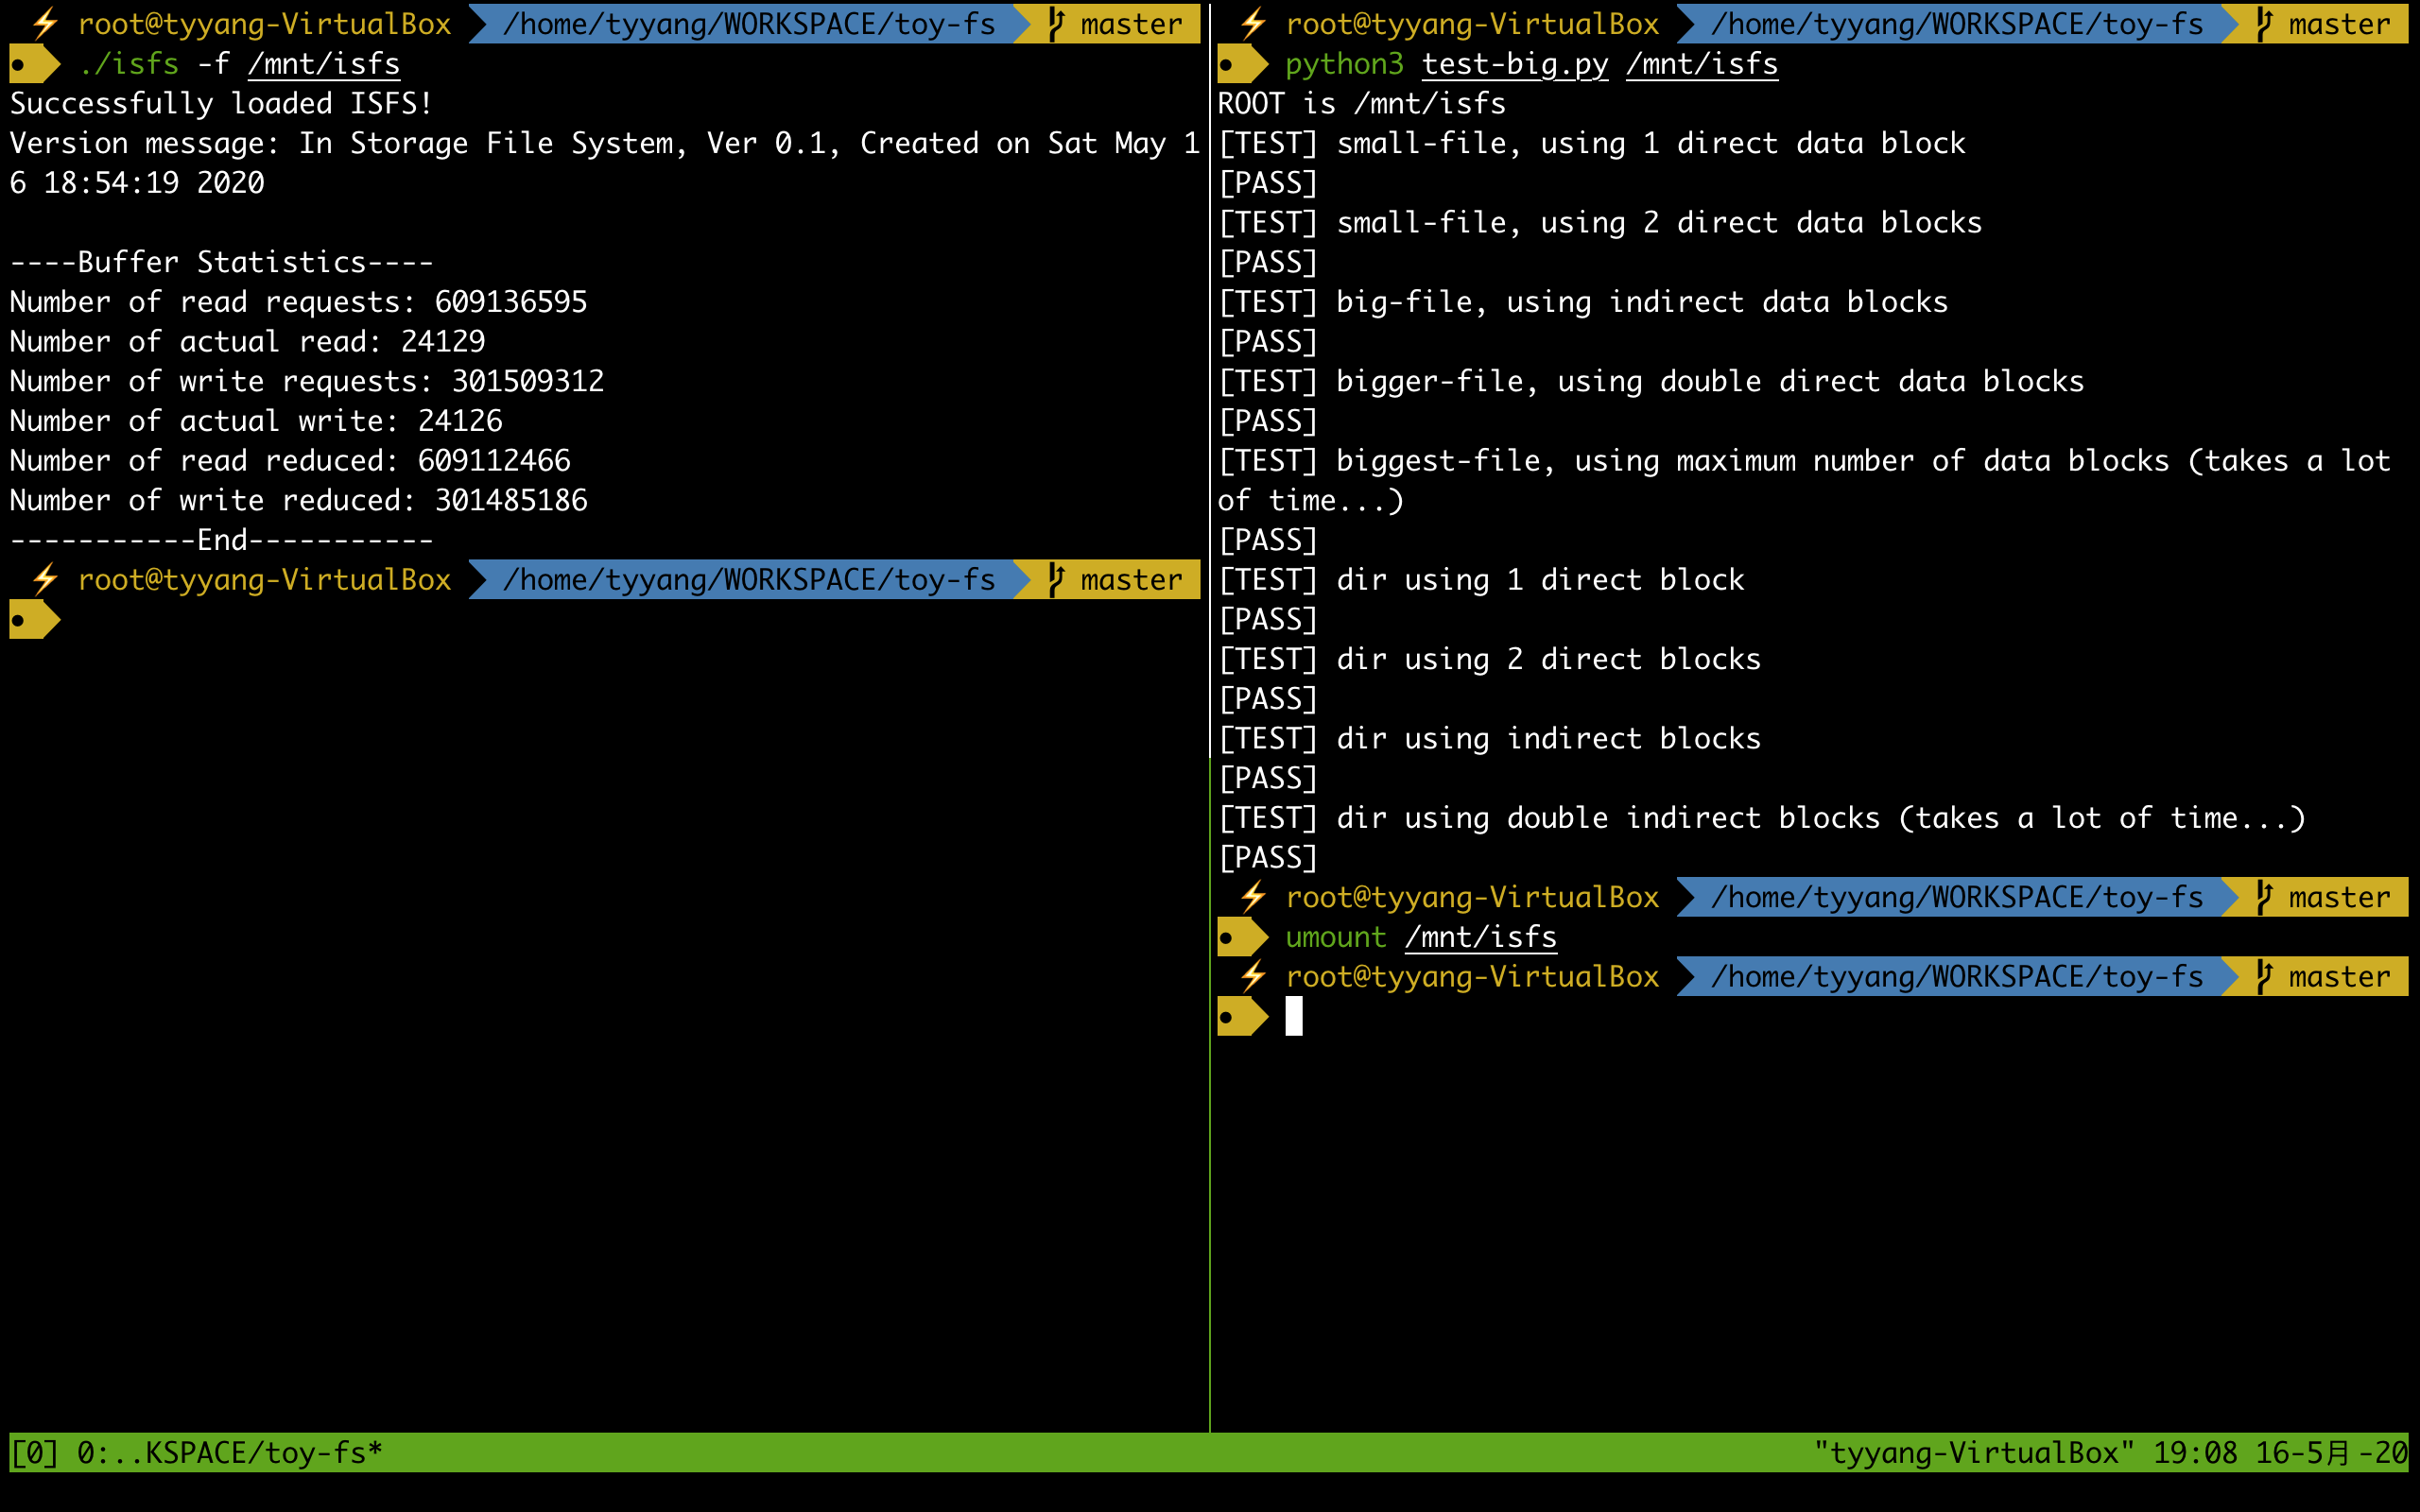Click 'python3' command in right pane
Viewport: 2420px width, 1512px height.
(1344, 64)
